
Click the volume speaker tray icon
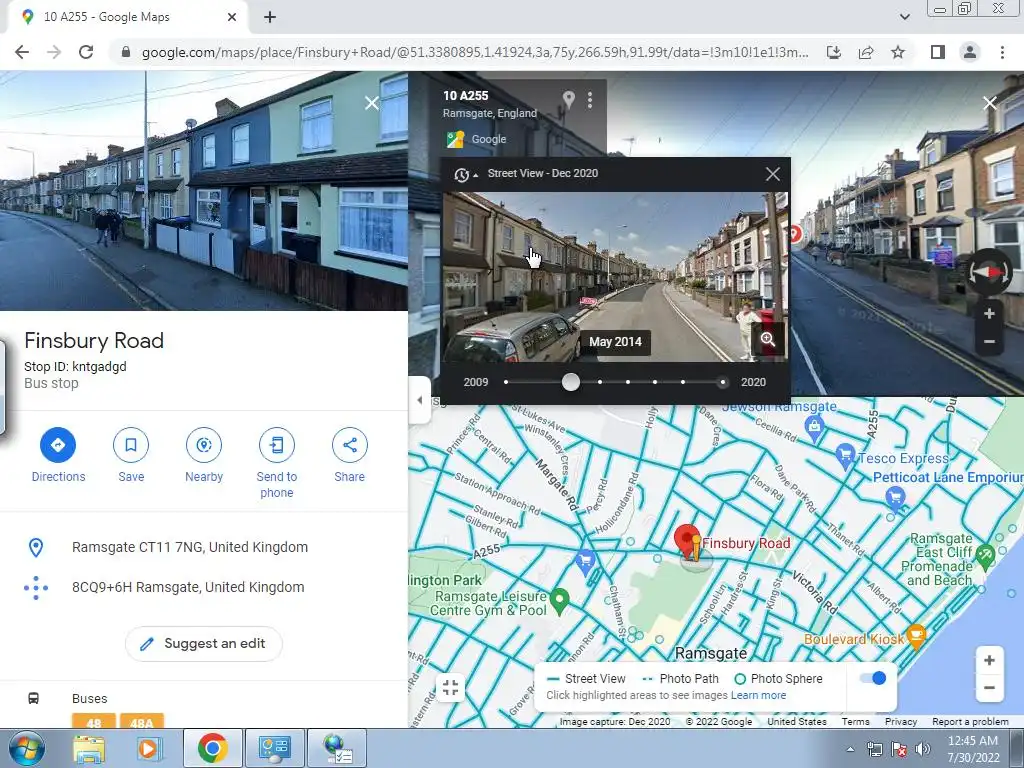(923, 749)
